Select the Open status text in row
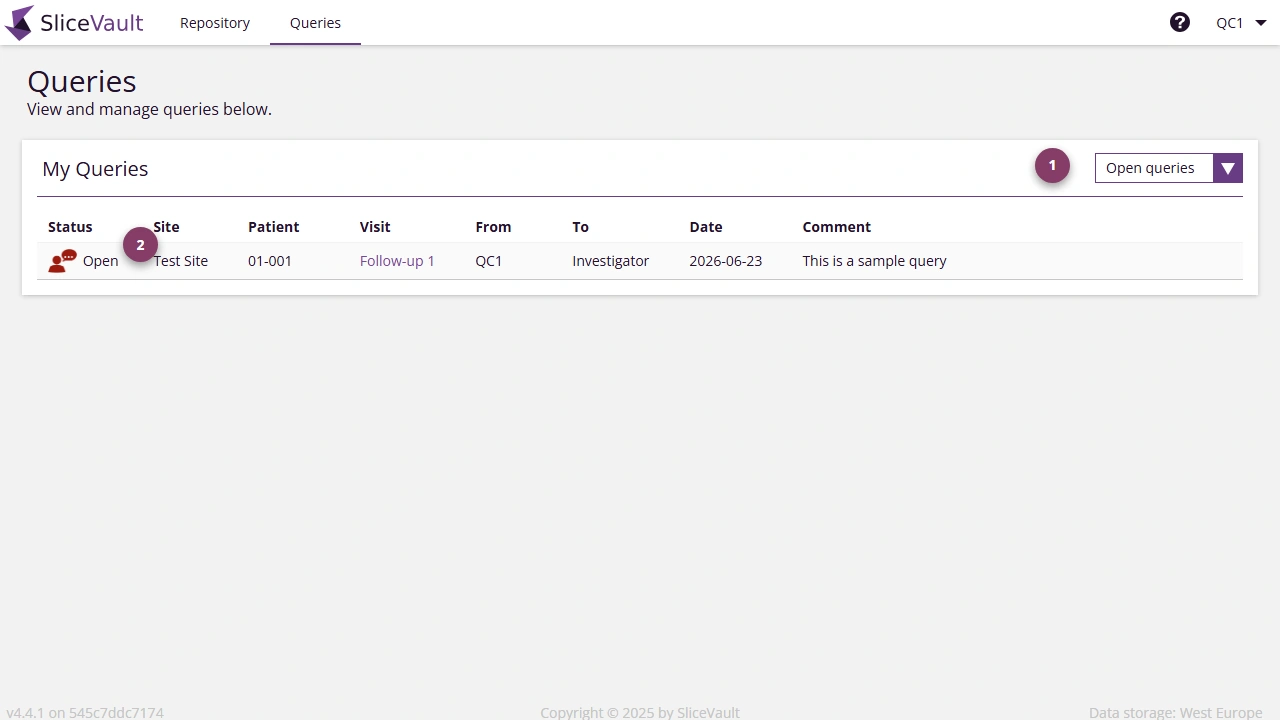The width and height of the screenshot is (1280, 720). pos(100,261)
